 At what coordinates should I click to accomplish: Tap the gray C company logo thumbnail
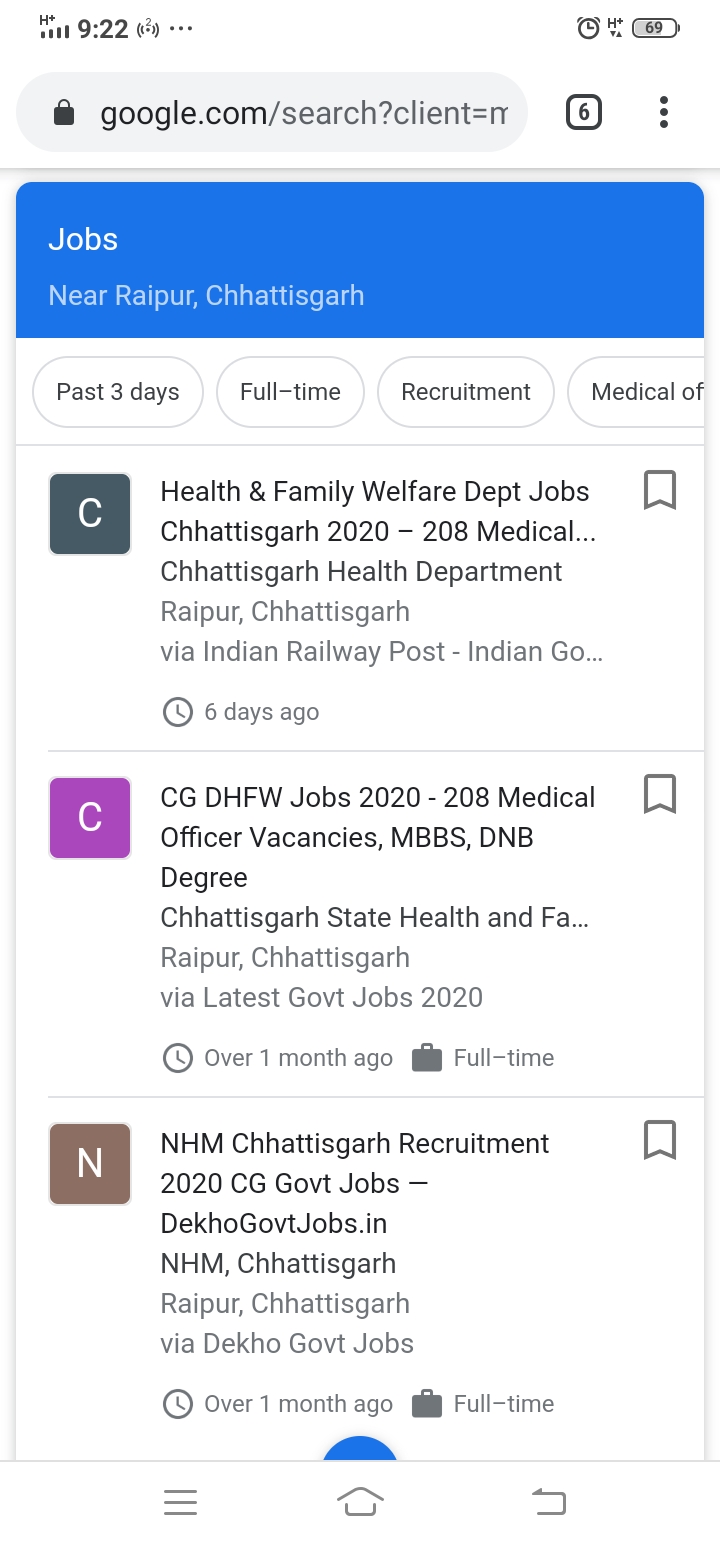(x=90, y=514)
